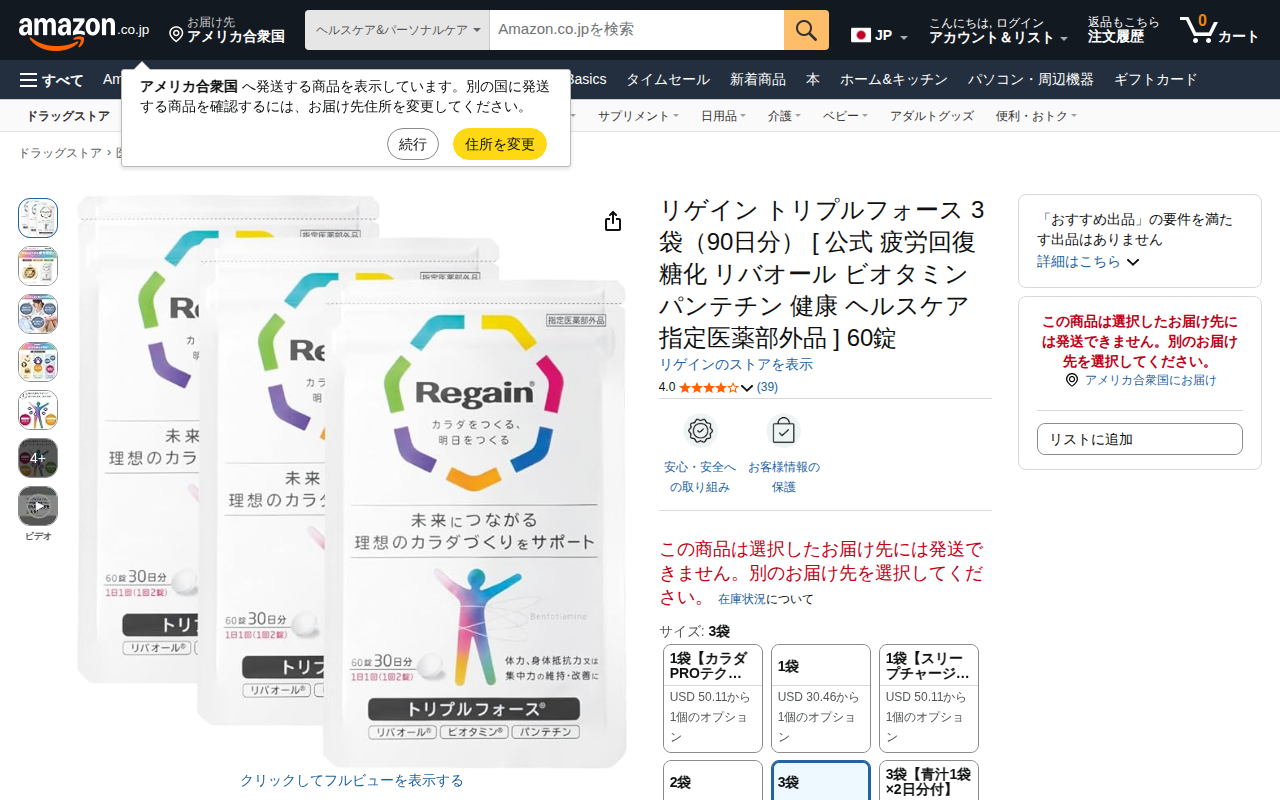This screenshot has width=1280, height=800.
Task: Open the アカウント＆リスト dropdown
Action: pyautogui.click(x=998, y=31)
